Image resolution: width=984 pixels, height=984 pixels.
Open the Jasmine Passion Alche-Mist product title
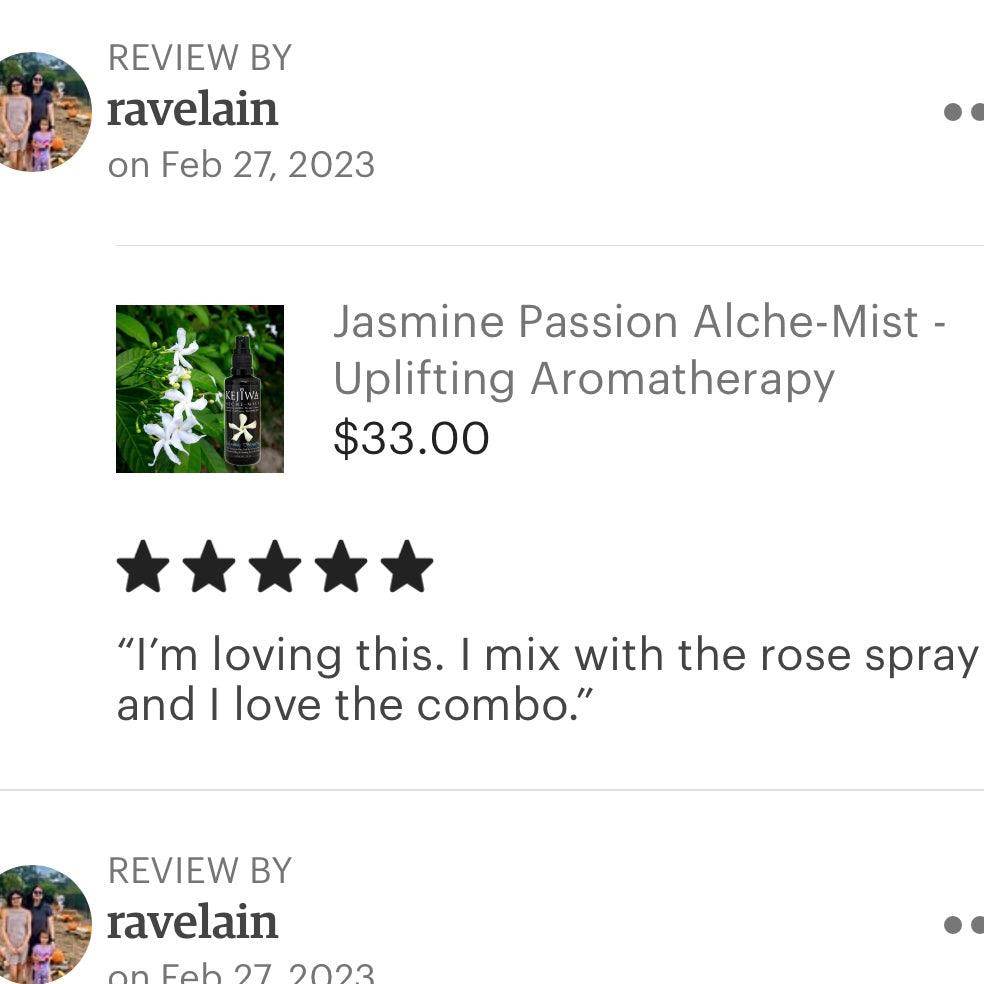point(638,350)
